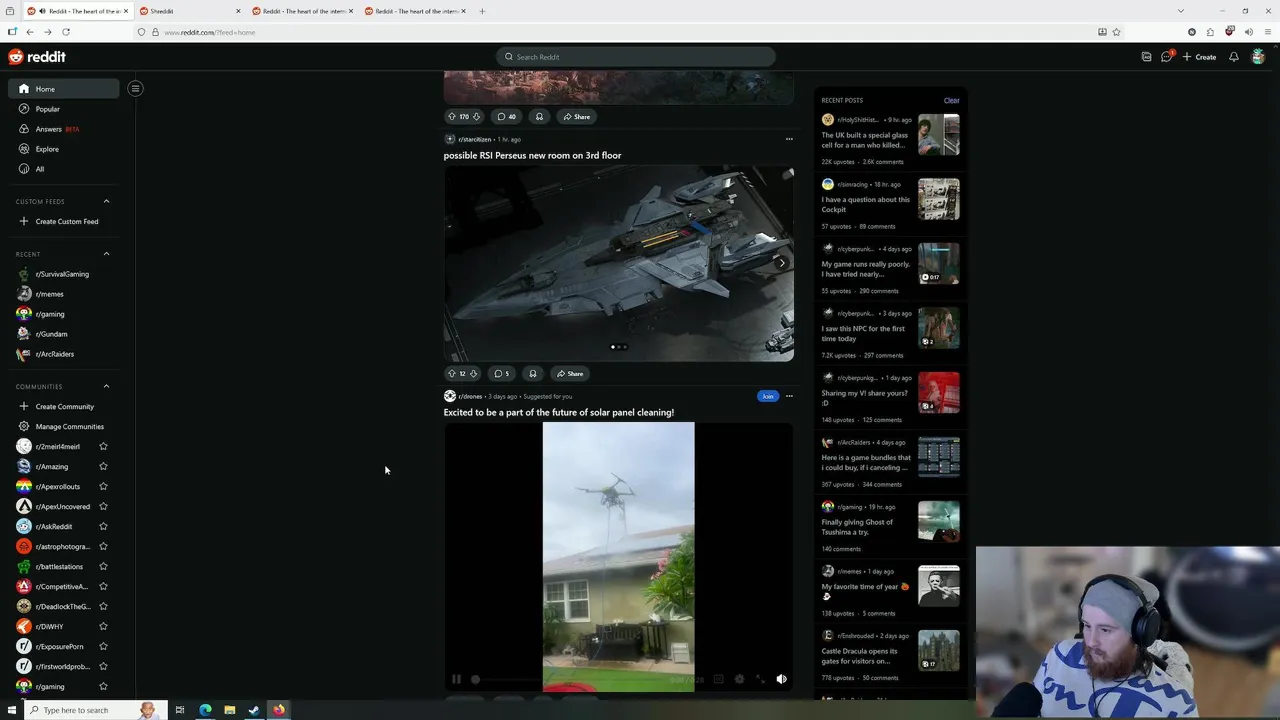The height and width of the screenshot is (720, 1280).
Task: Favorite the r/battlestations community star
Action: (103, 566)
